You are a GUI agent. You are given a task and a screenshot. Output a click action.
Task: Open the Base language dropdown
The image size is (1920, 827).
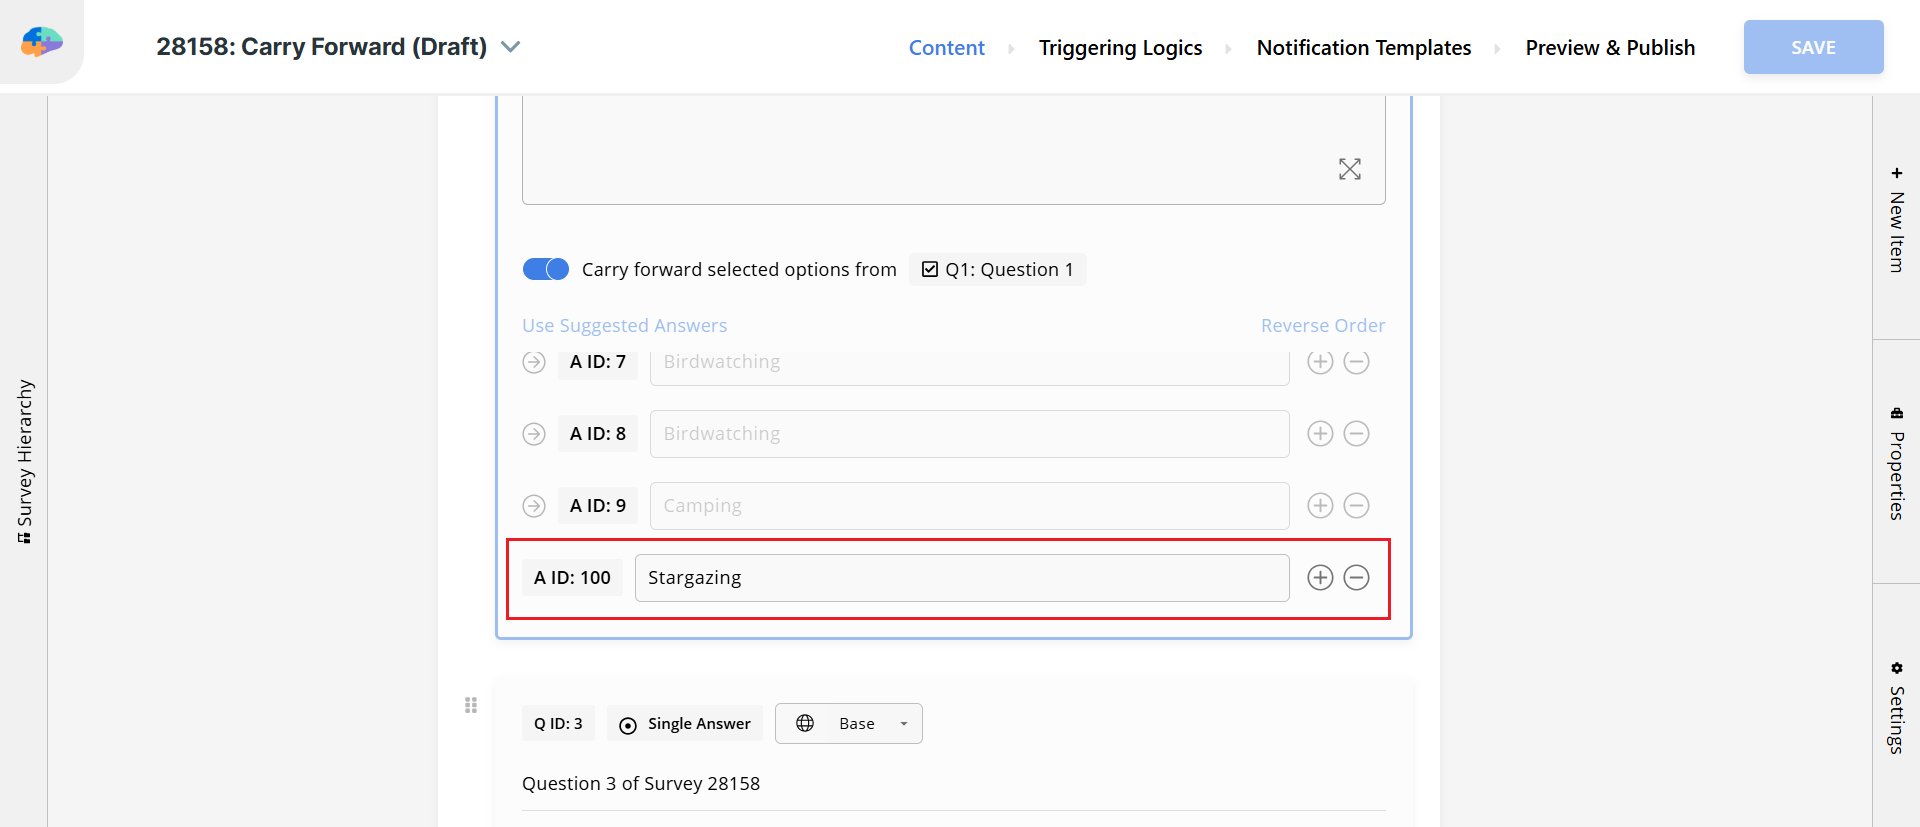[x=848, y=724]
